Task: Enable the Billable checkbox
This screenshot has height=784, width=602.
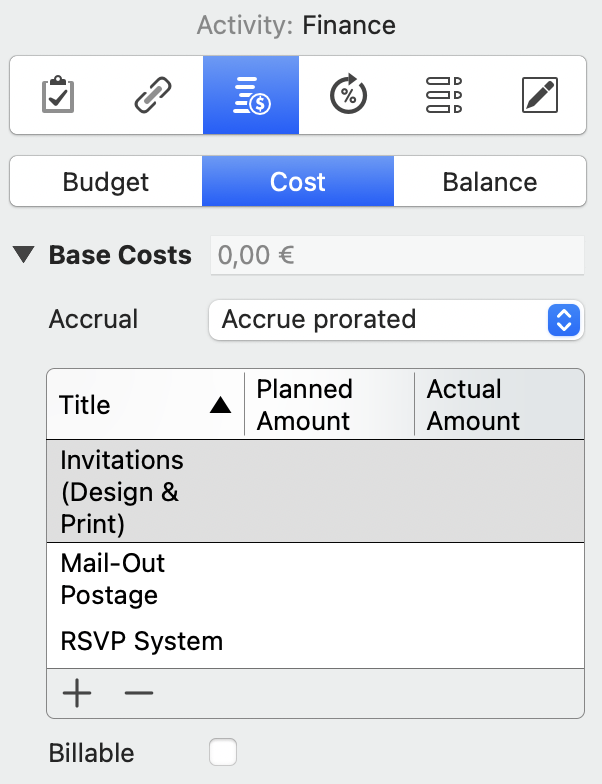Action: pos(223,753)
